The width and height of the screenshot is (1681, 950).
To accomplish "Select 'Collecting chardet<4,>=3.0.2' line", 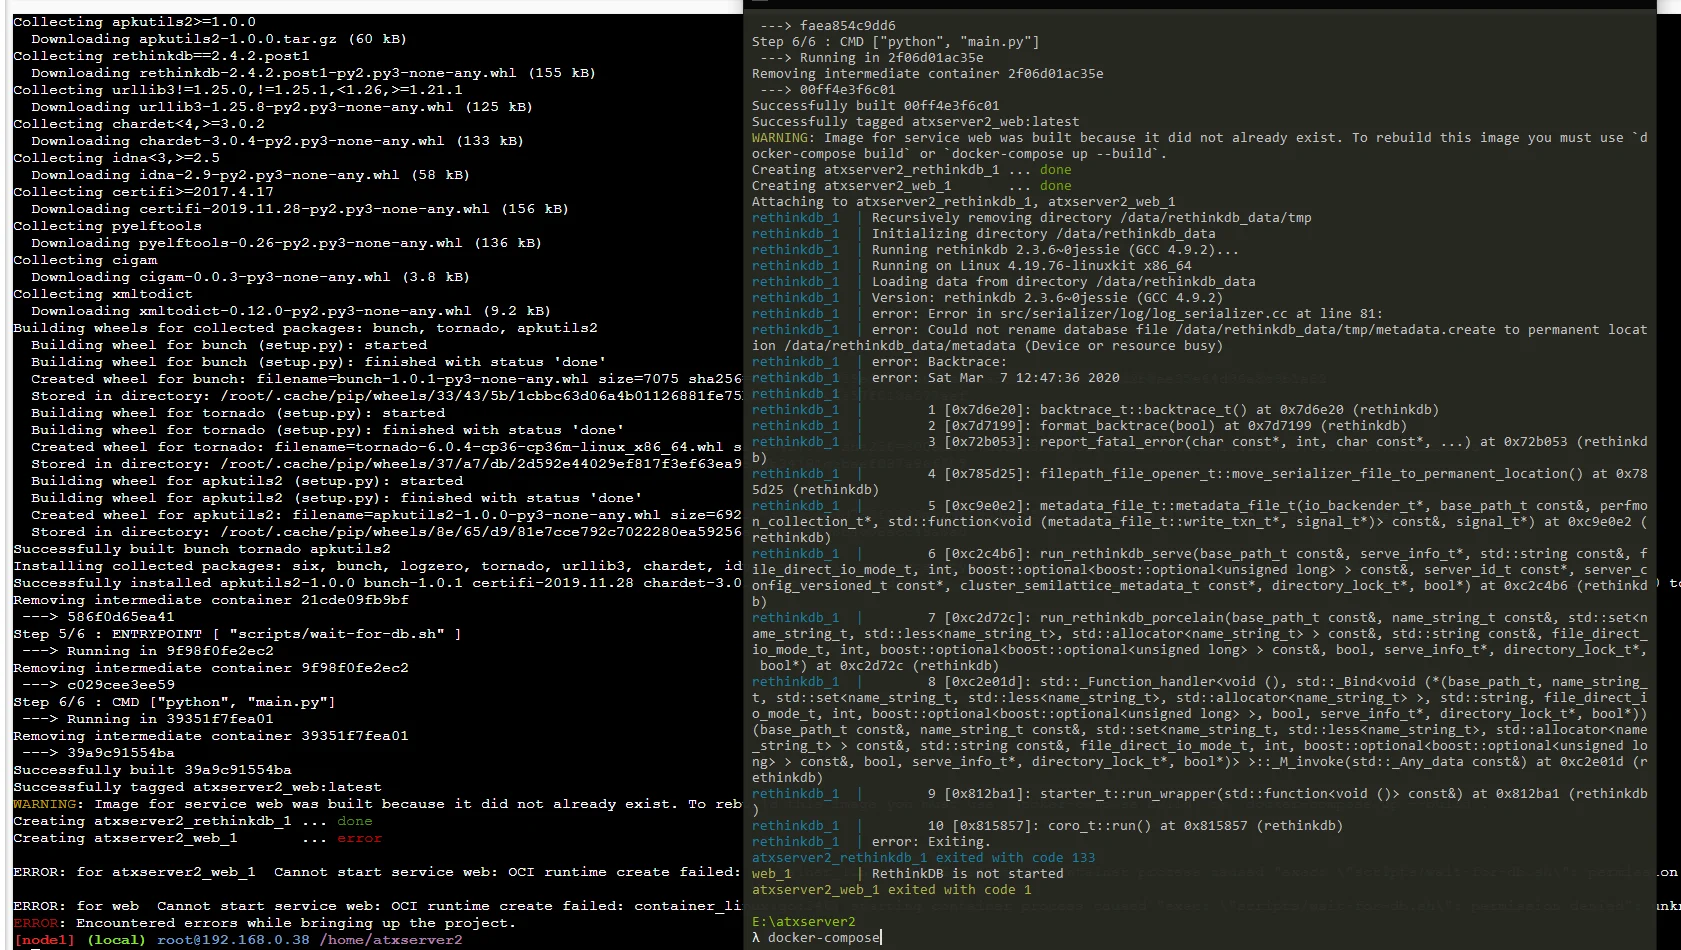I will click(139, 124).
